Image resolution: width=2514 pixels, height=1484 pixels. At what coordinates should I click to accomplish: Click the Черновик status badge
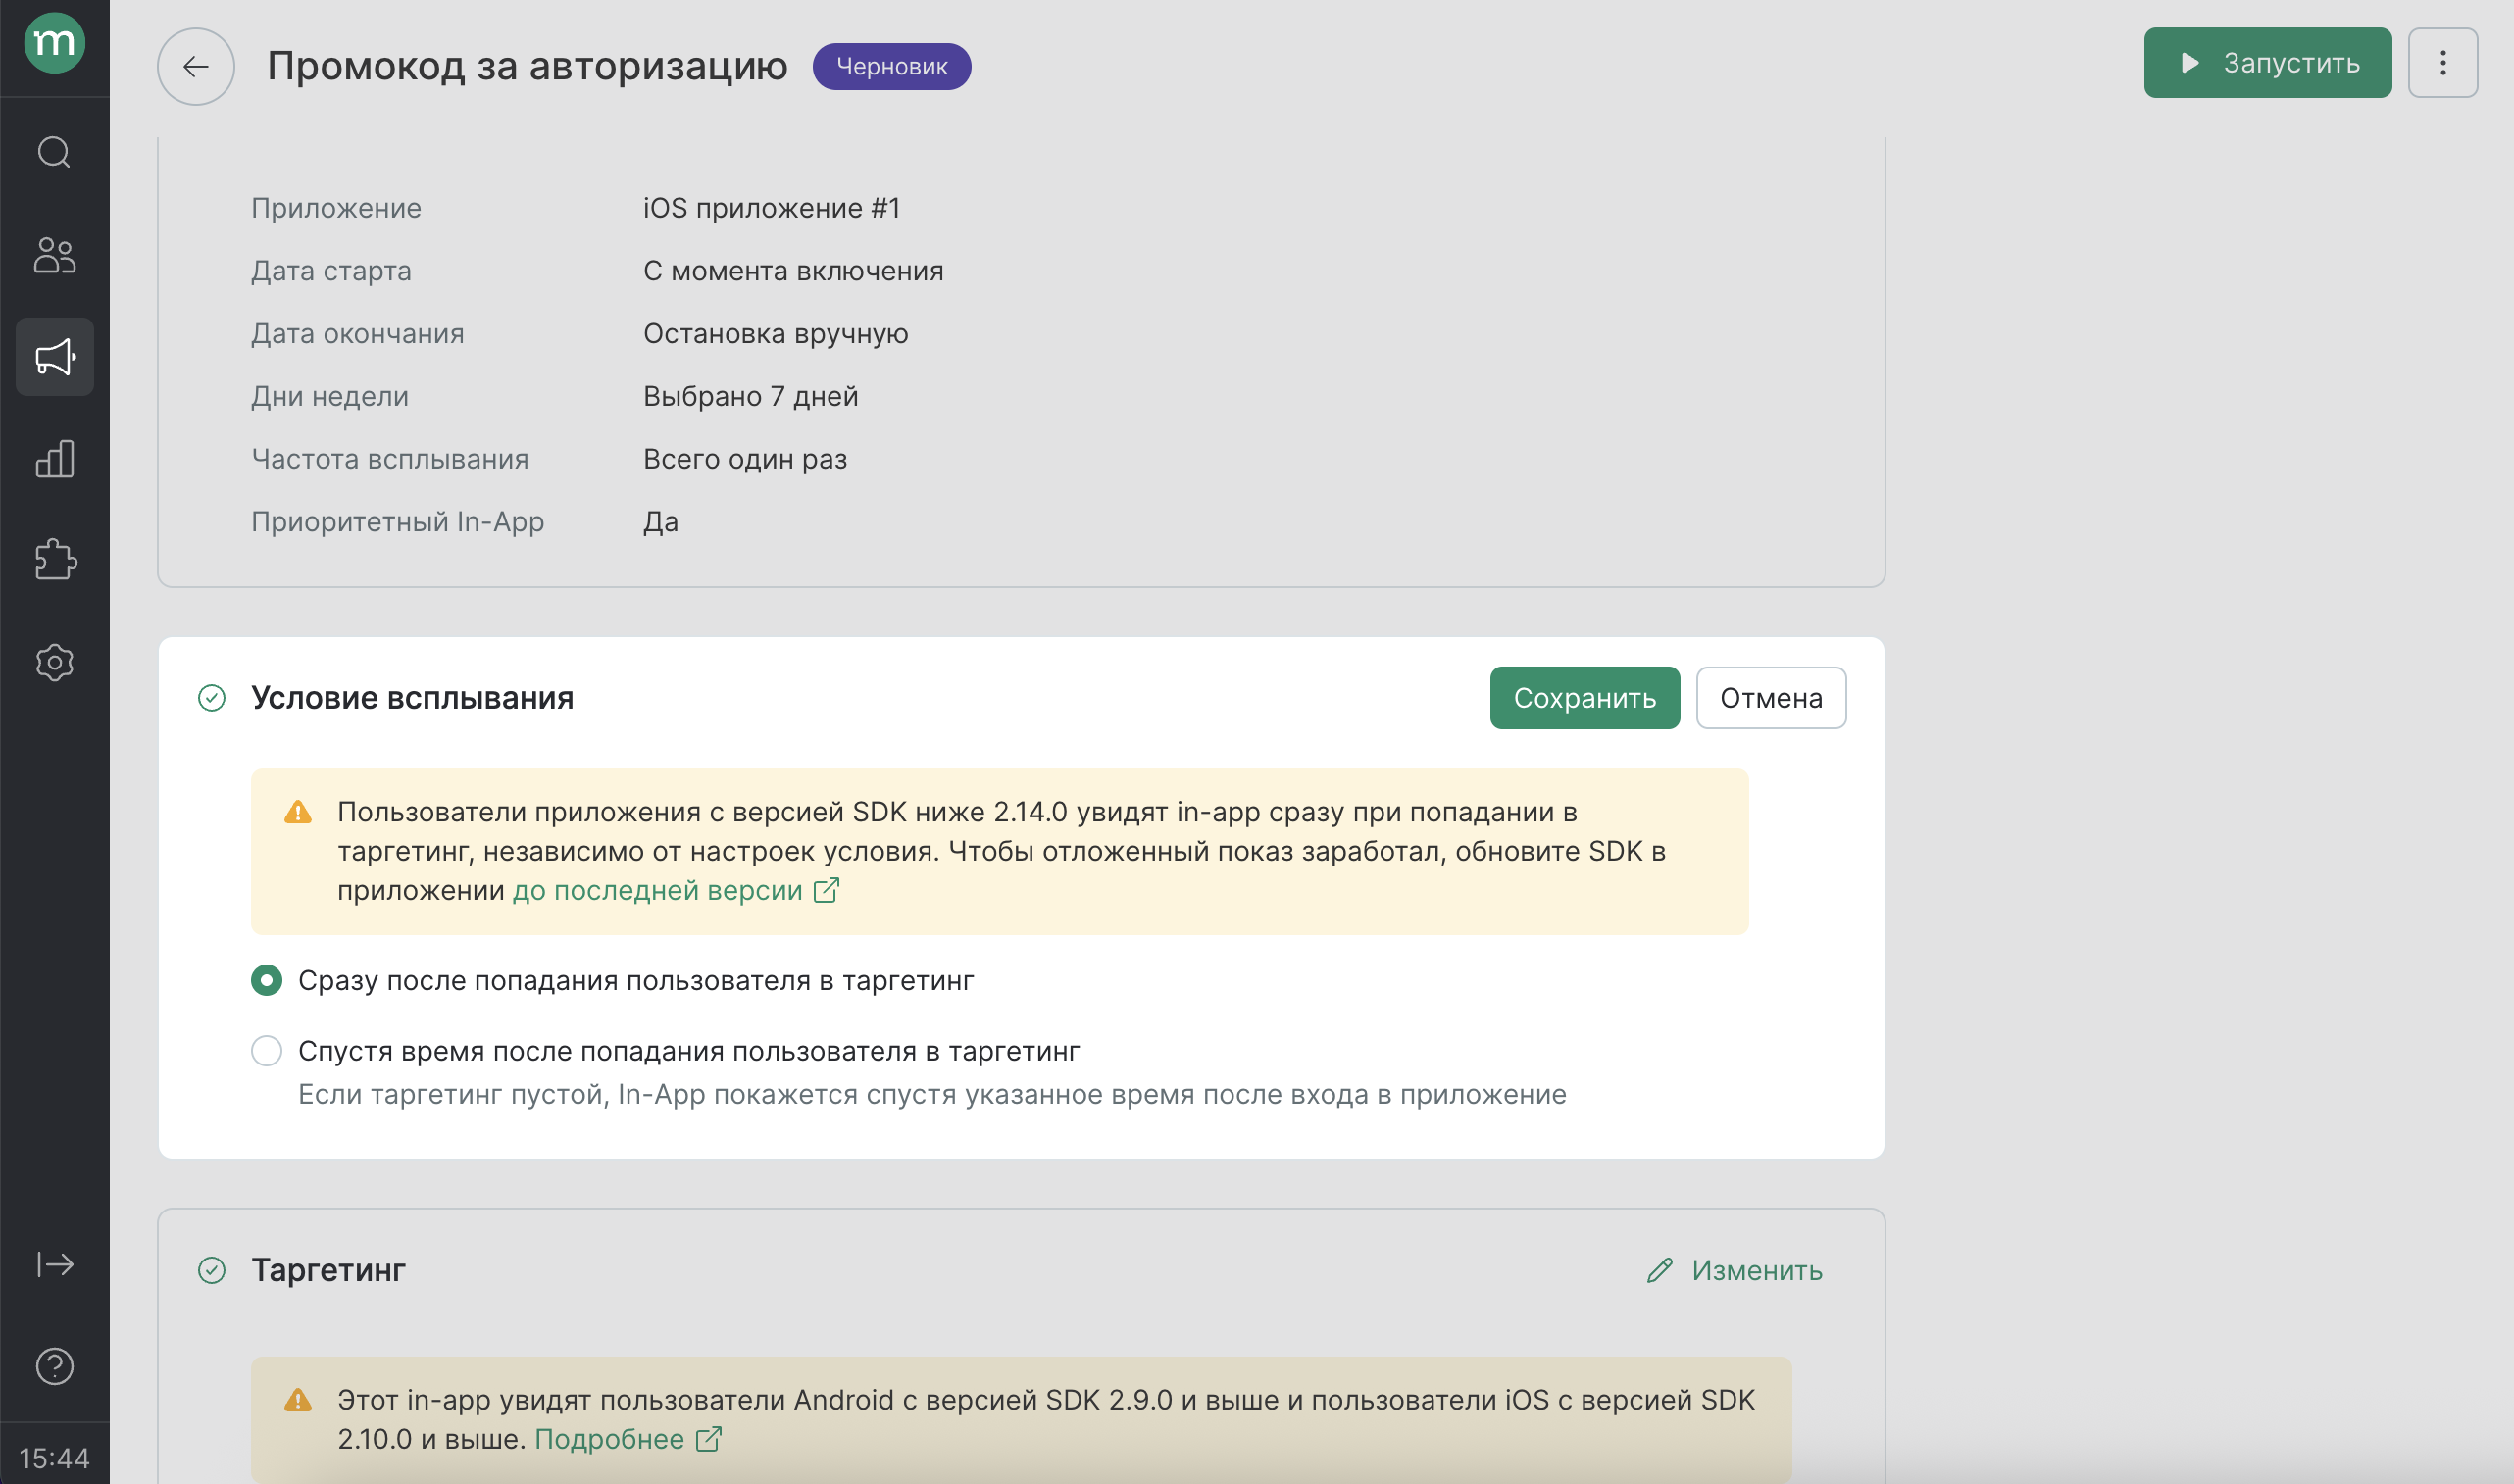[x=891, y=67]
